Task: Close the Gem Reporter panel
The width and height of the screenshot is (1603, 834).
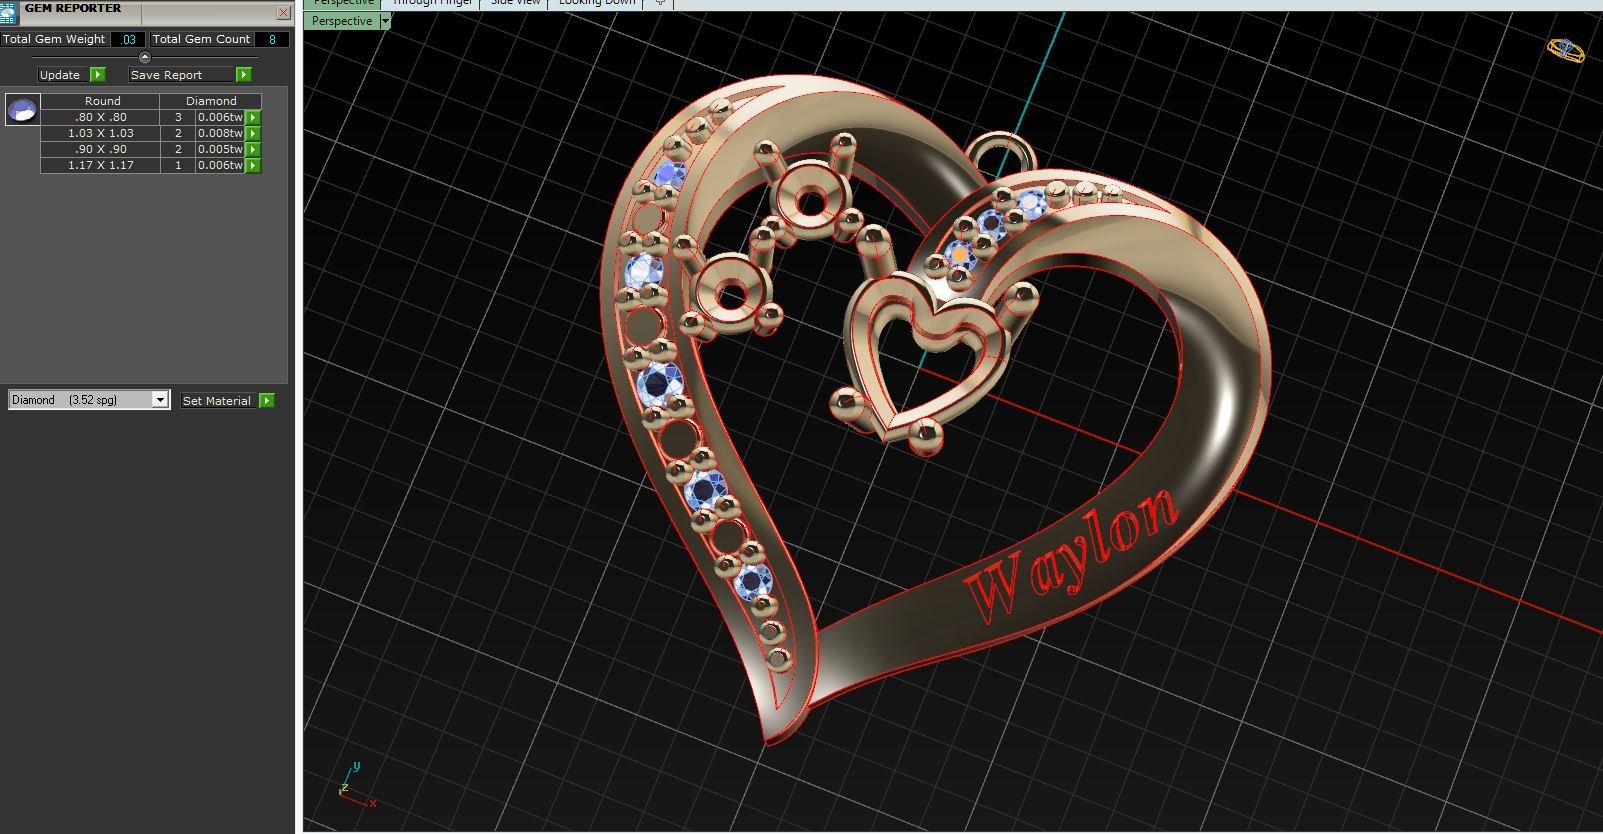Action: pos(284,13)
